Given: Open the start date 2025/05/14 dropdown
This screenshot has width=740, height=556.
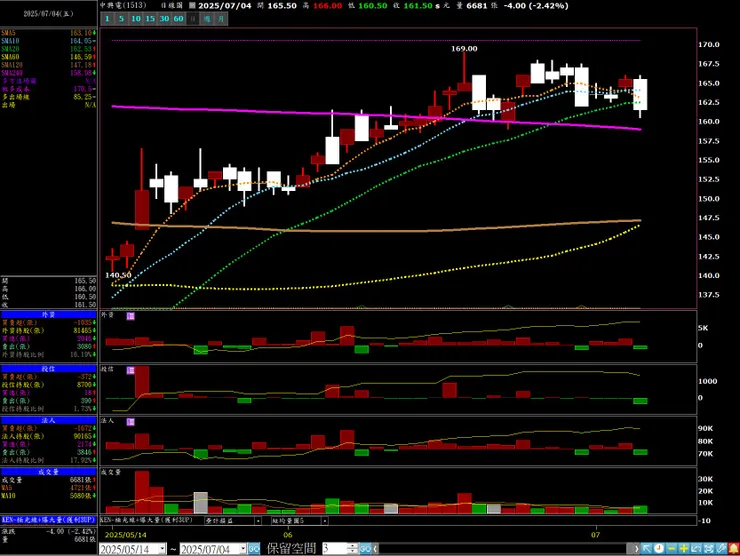Looking at the screenshot, I should pyautogui.click(x=162, y=549).
